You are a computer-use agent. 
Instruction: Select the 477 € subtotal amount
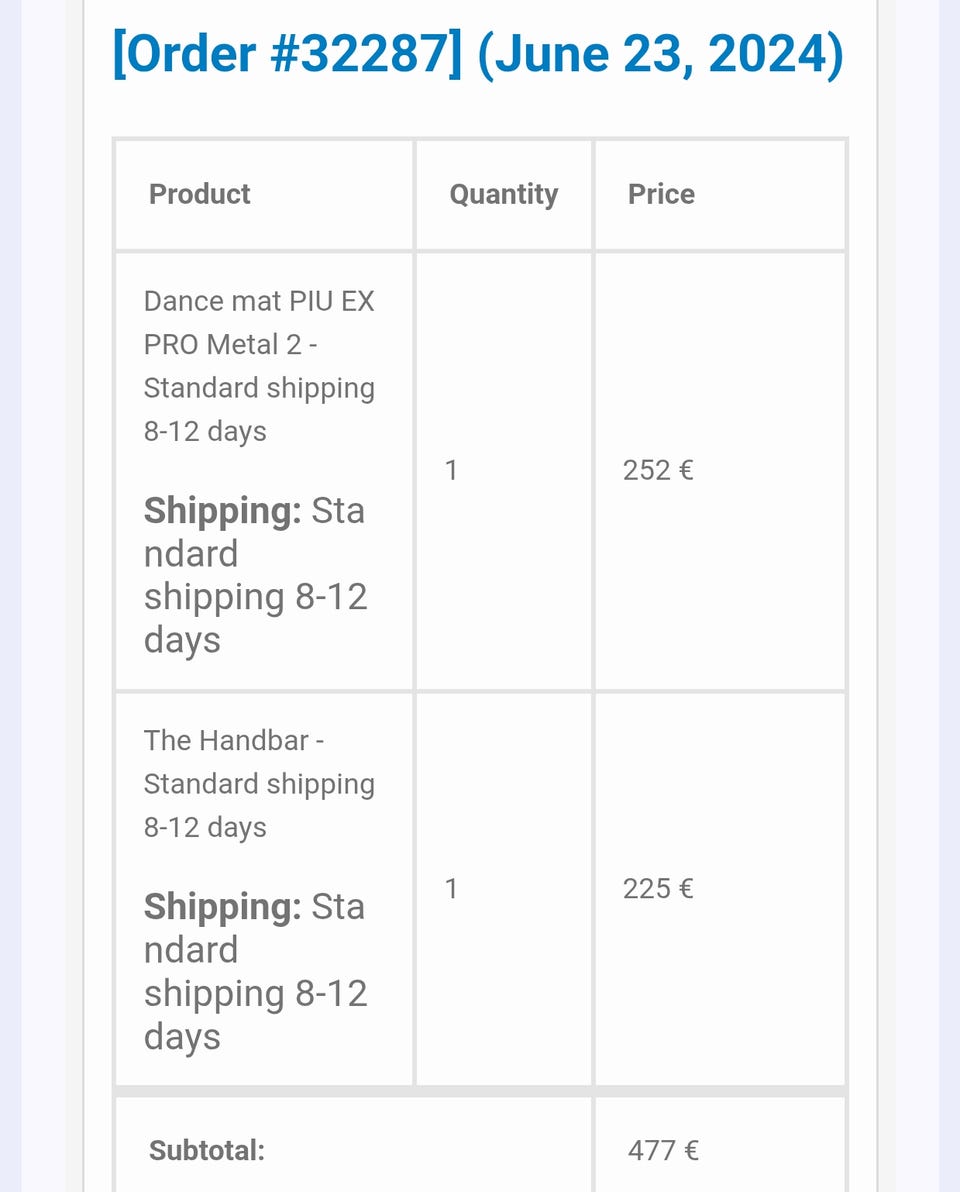click(663, 1150)
